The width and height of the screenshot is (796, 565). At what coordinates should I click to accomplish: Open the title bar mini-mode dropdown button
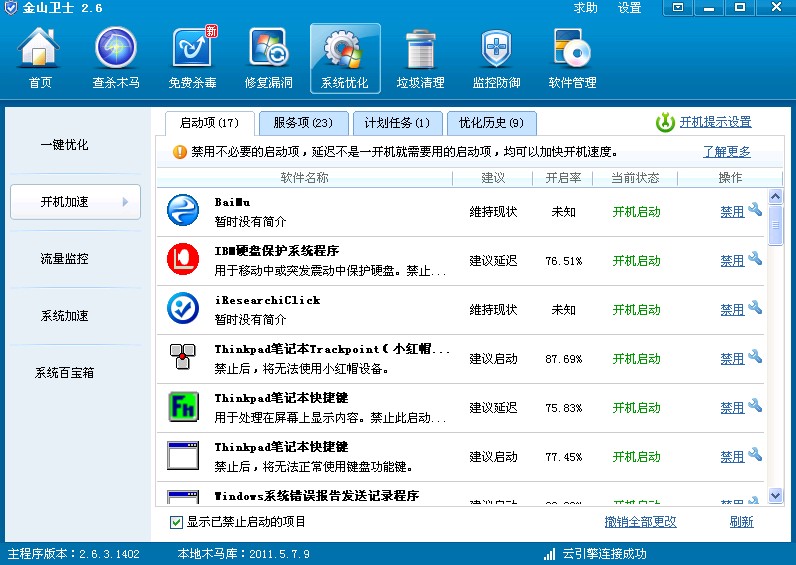point(677,8)
